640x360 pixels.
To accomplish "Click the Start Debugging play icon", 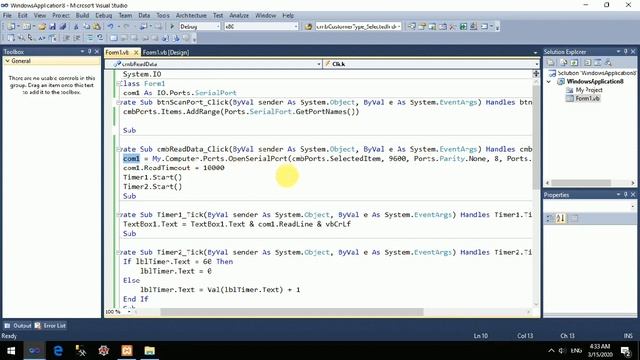I will (172, 27).
